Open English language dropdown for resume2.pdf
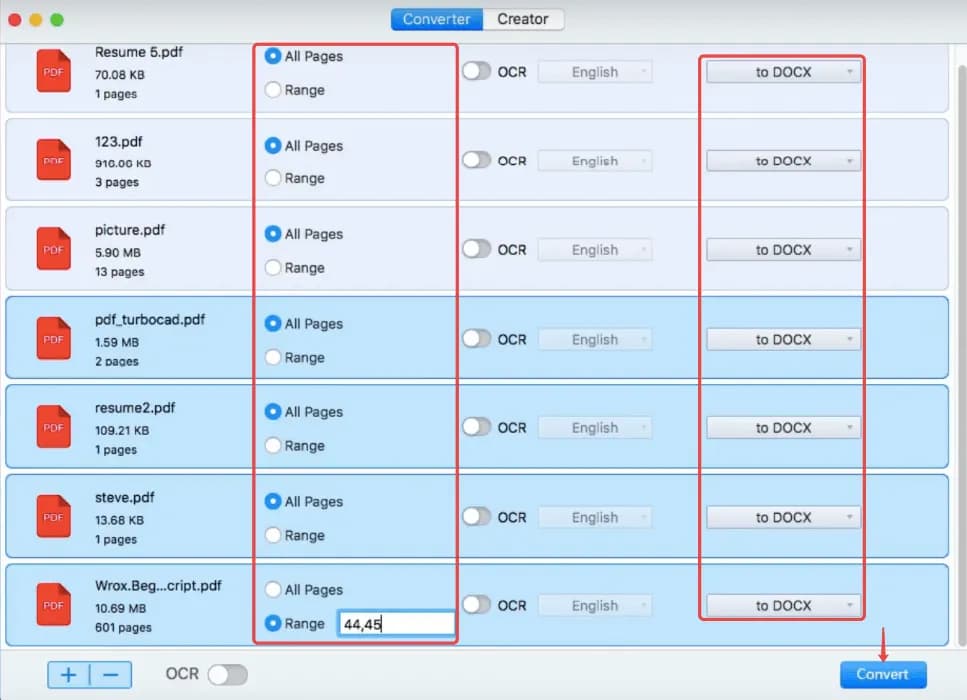 pos(595,428)
